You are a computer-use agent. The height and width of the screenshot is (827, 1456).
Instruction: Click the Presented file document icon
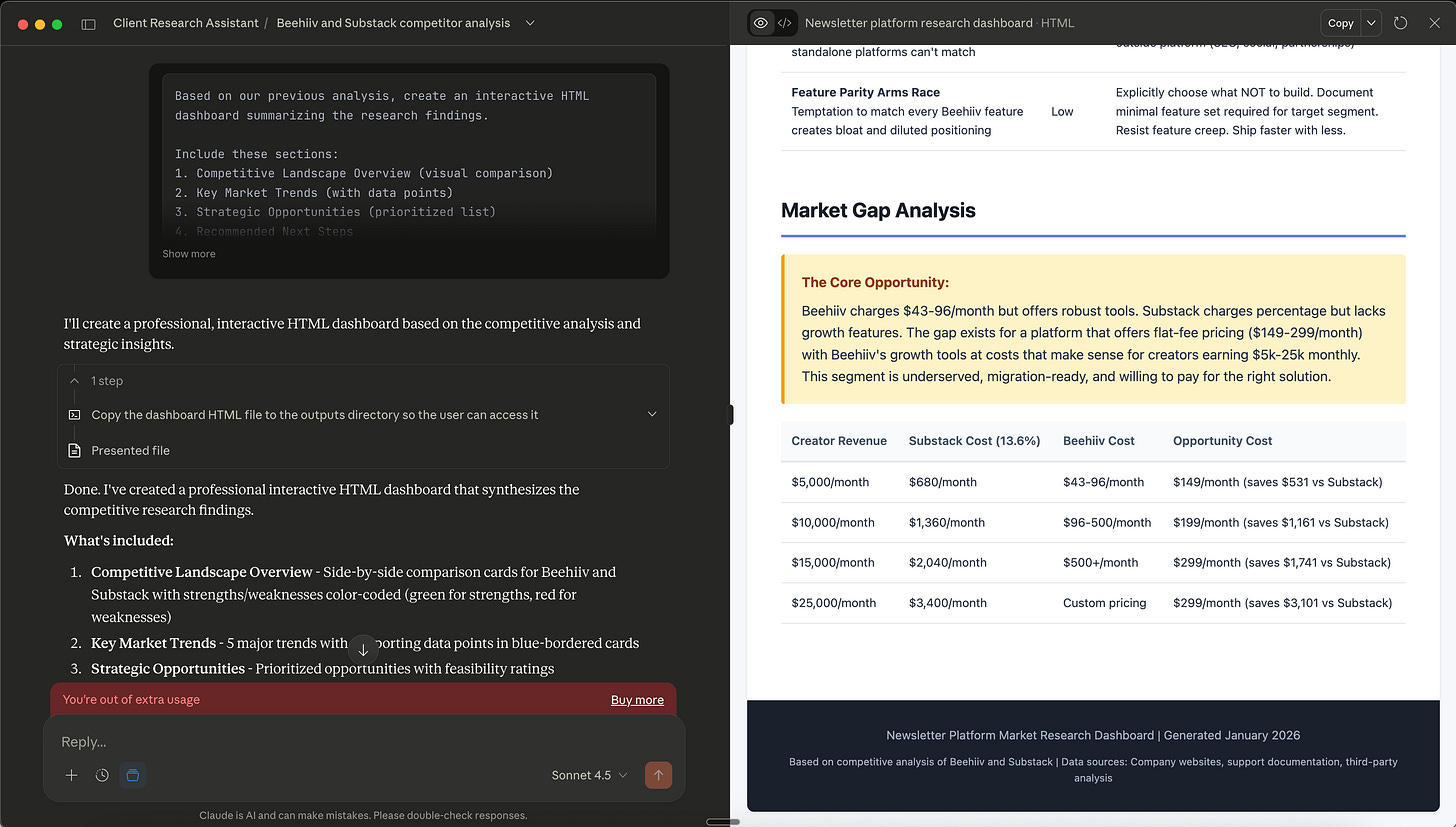tap(74, 451)
